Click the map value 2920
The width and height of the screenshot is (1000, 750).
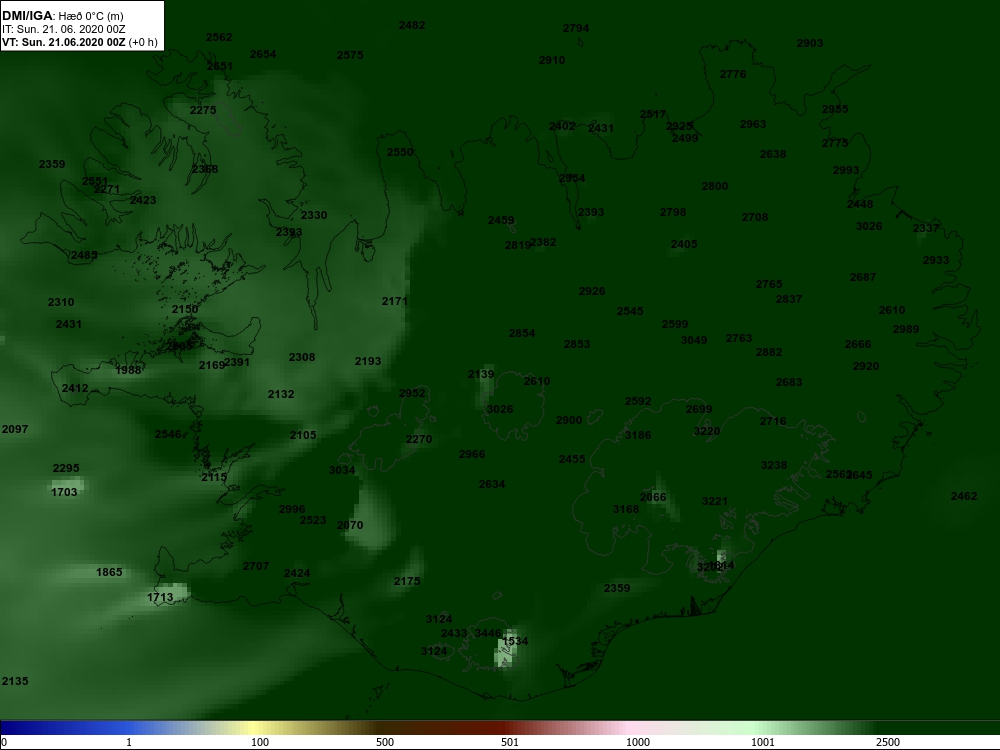click(865, 367)
